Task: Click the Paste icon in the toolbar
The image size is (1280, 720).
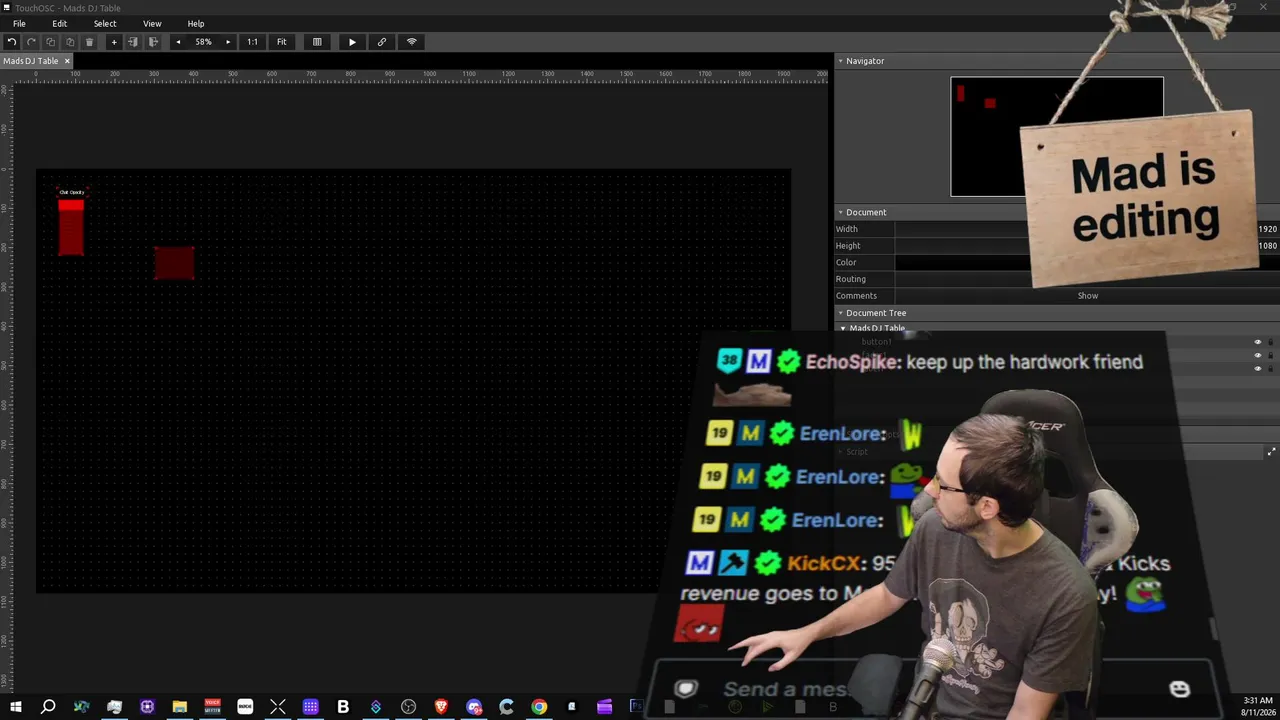Action: pos(70,42)
